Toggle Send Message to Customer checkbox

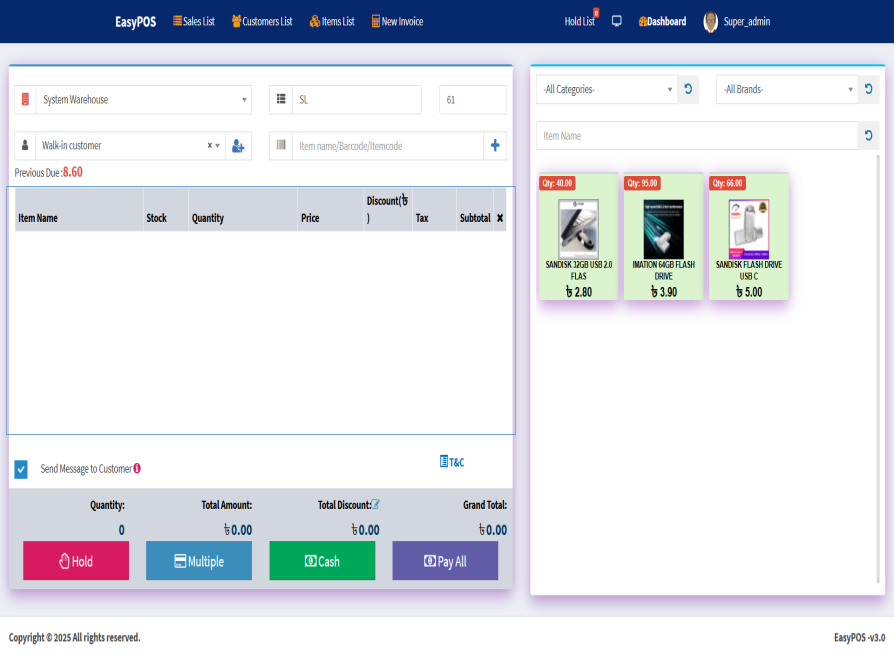[x=21, y=469]
